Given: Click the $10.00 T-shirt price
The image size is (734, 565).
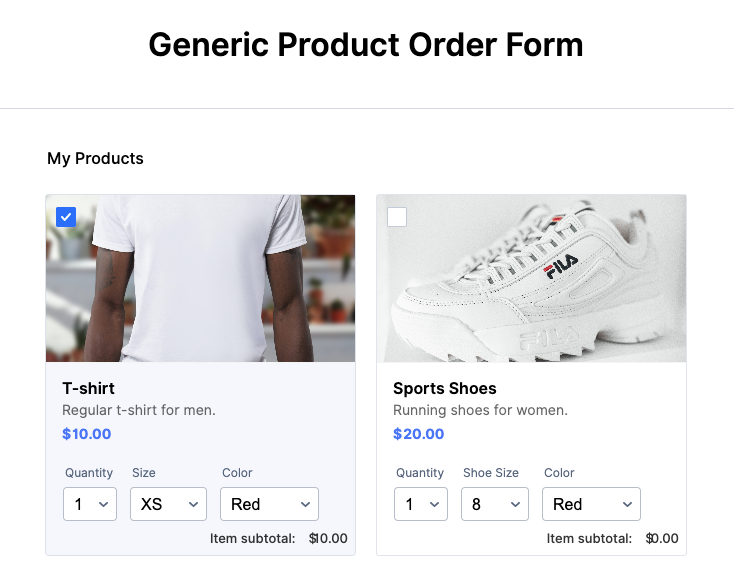Looking at the screenshot, I should point(87,434).
